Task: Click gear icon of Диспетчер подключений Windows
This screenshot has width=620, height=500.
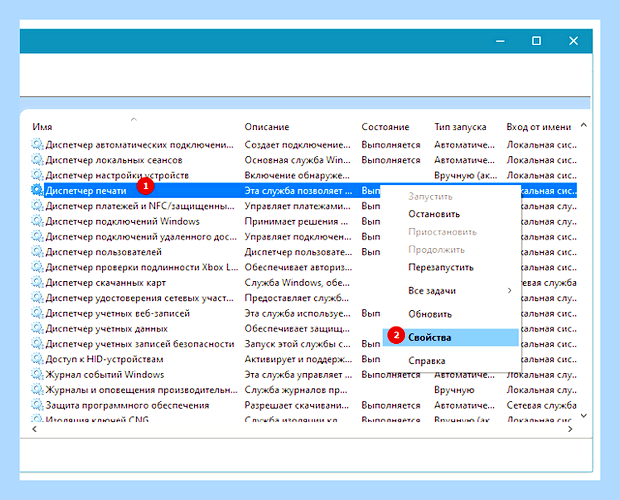Action: pyautogui.click(x=37, y=221)
